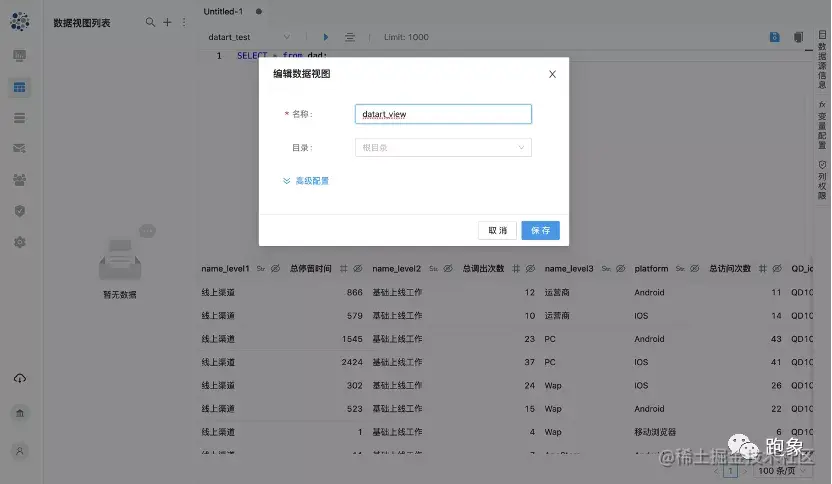
Task: Click the 总访问次数 column header
Action: (730, 269)
